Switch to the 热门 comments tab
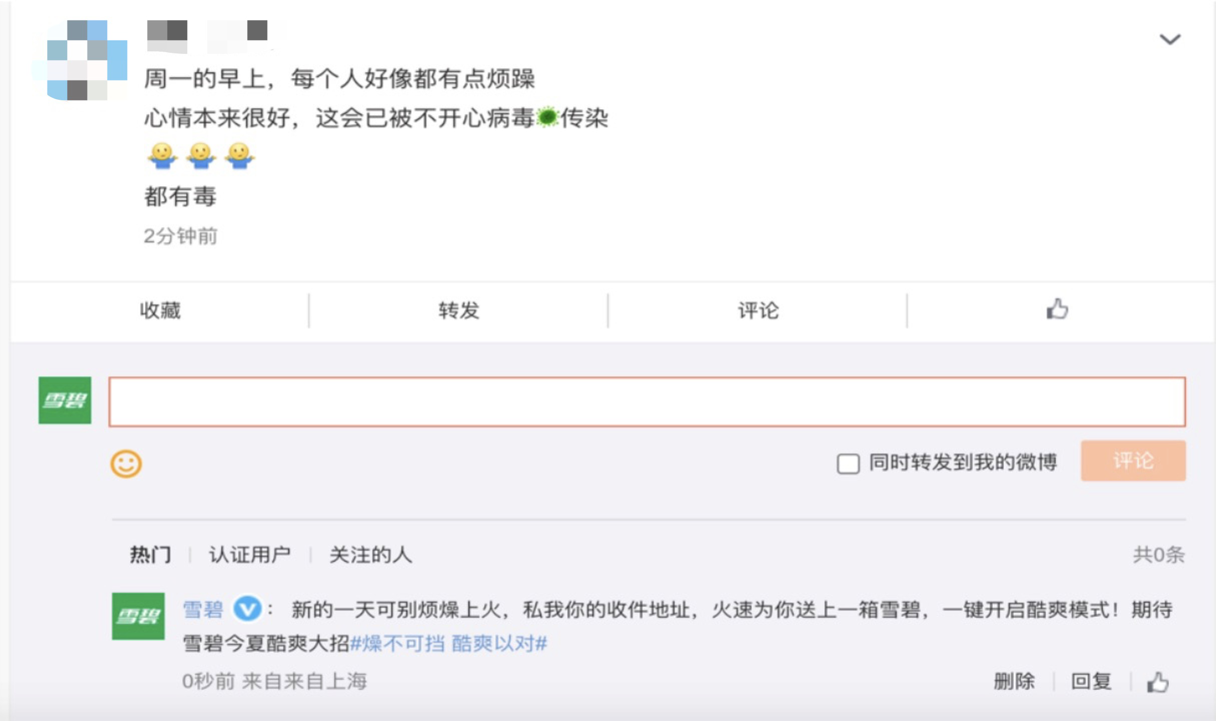The image size is (1216, 721). click(150, 555)
